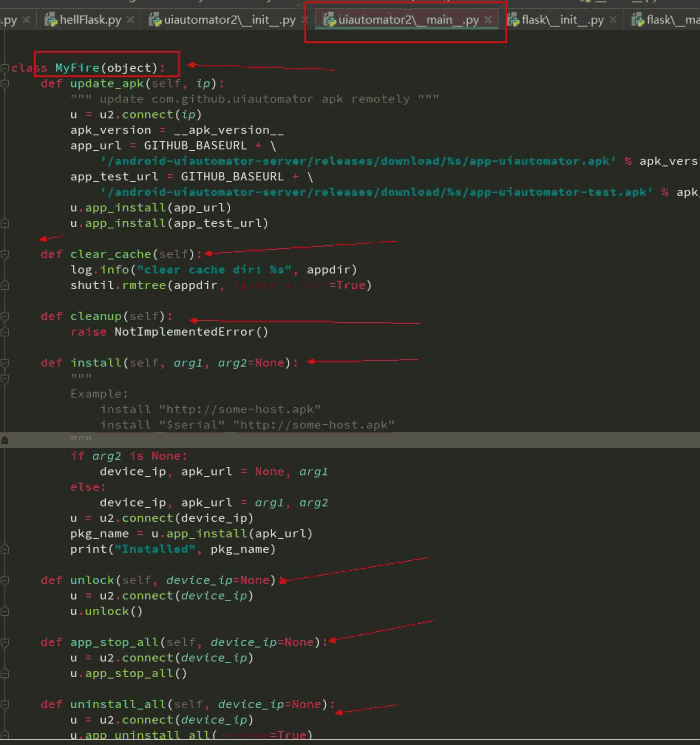
Task: Click the u.unlock() call
Action: (x=106, y=611)
